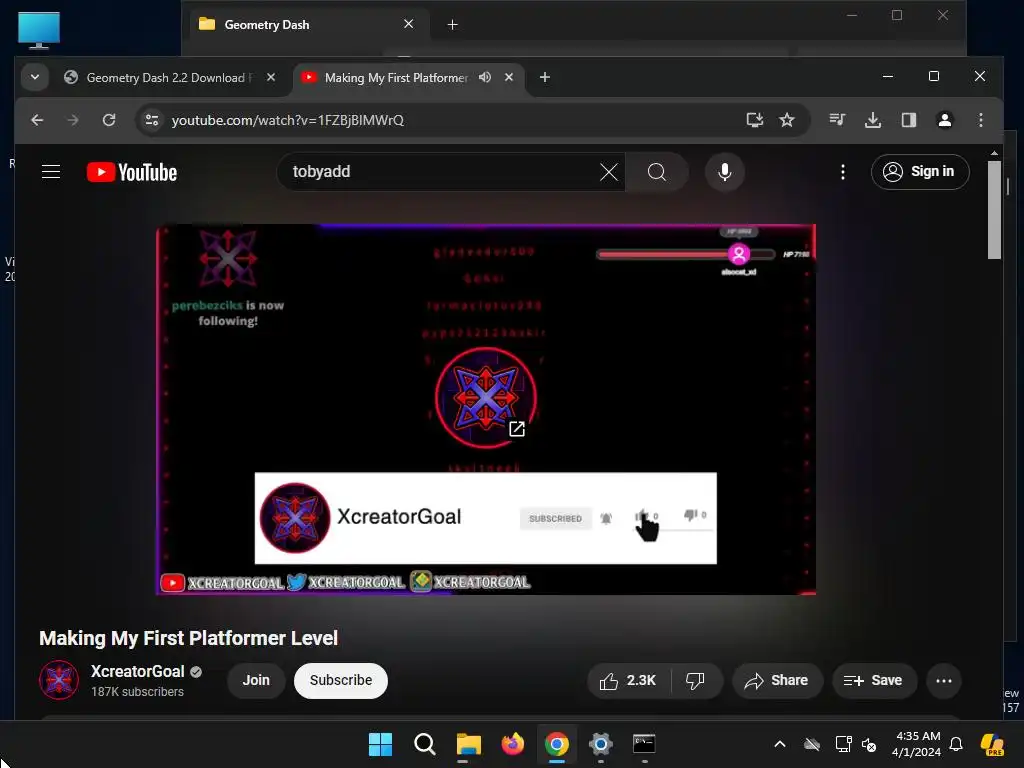1024x768 pixels.
Task: Open a new Chrome tab
Action: click(545, 78)
